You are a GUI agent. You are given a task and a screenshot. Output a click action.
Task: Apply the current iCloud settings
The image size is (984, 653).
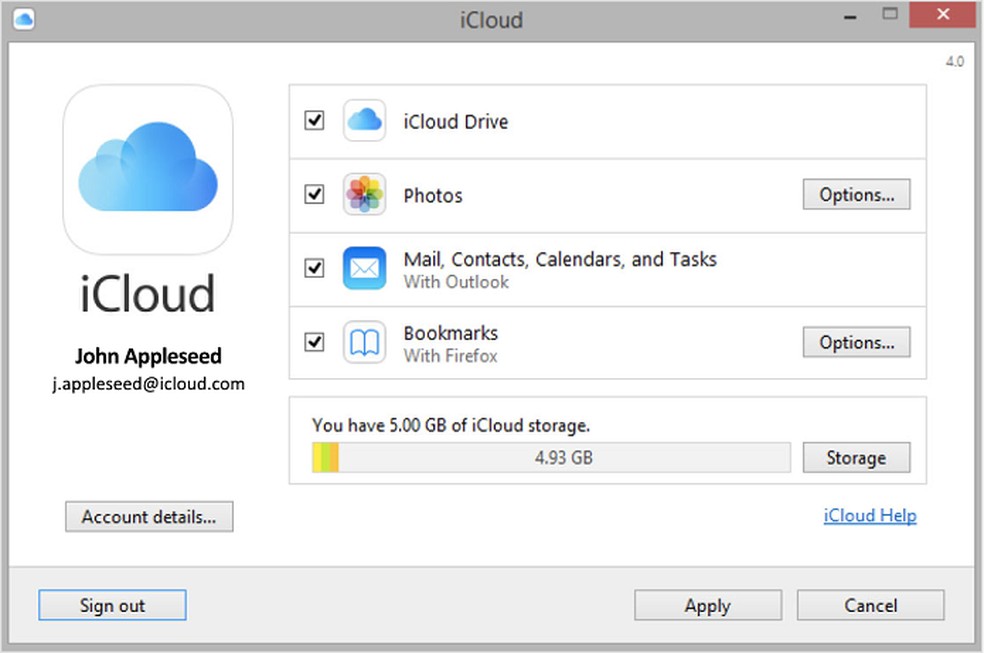(x=707, y=605)
